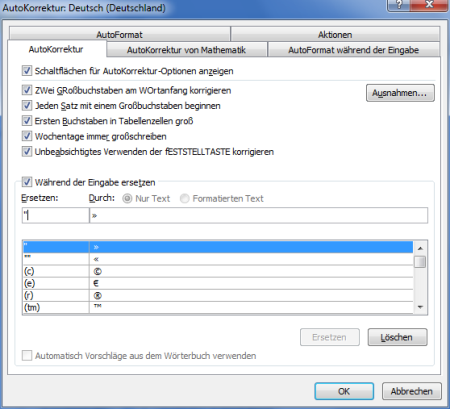Select the (r) registered list entry
Screen dimensions: 450x409
tap(218, 295)
